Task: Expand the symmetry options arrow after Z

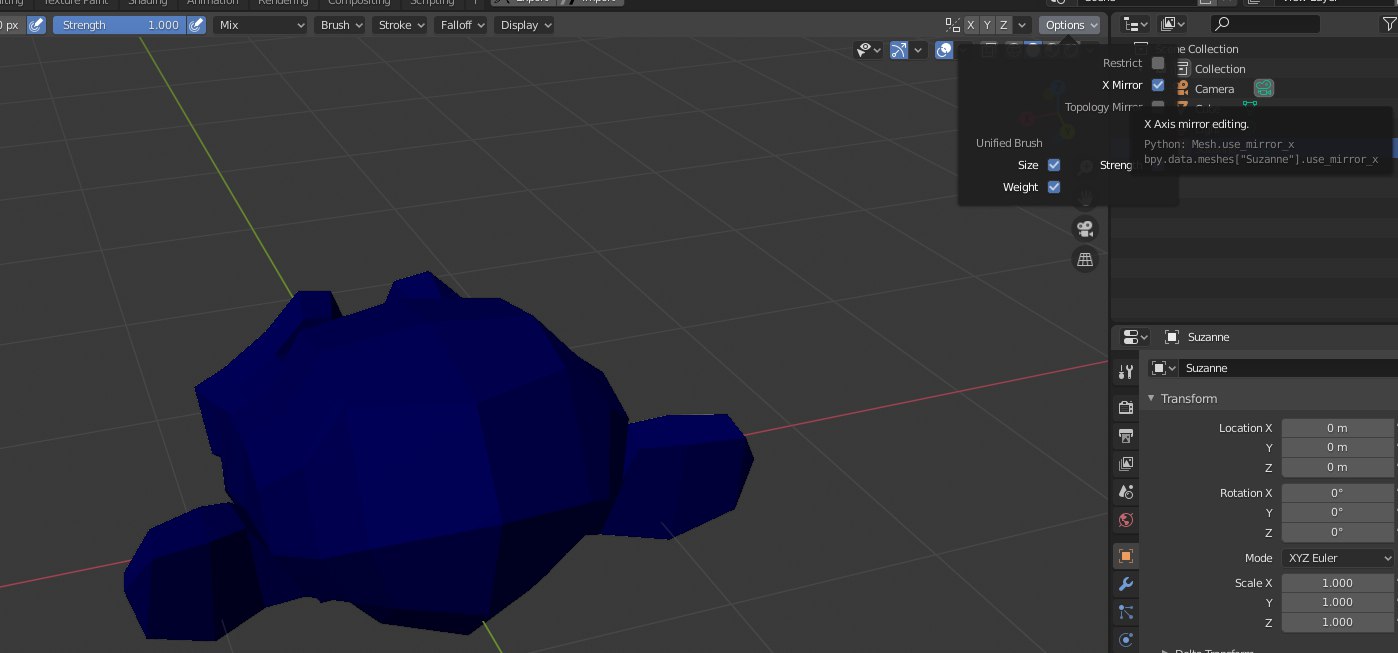Action: (1022, 25)
